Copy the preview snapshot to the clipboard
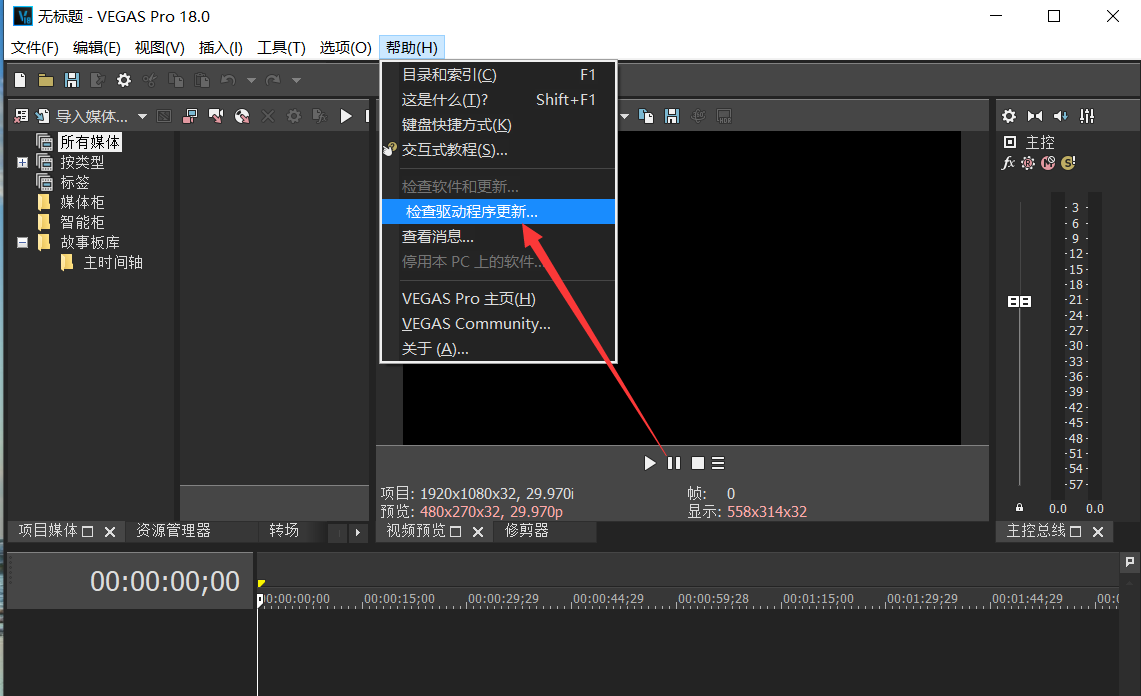This screenshot has height=696, width=1141. 645,116
